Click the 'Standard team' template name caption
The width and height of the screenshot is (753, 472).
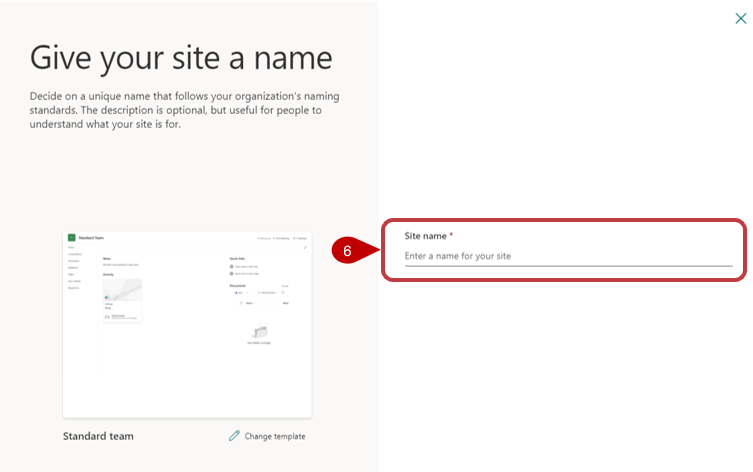(98, 436)
